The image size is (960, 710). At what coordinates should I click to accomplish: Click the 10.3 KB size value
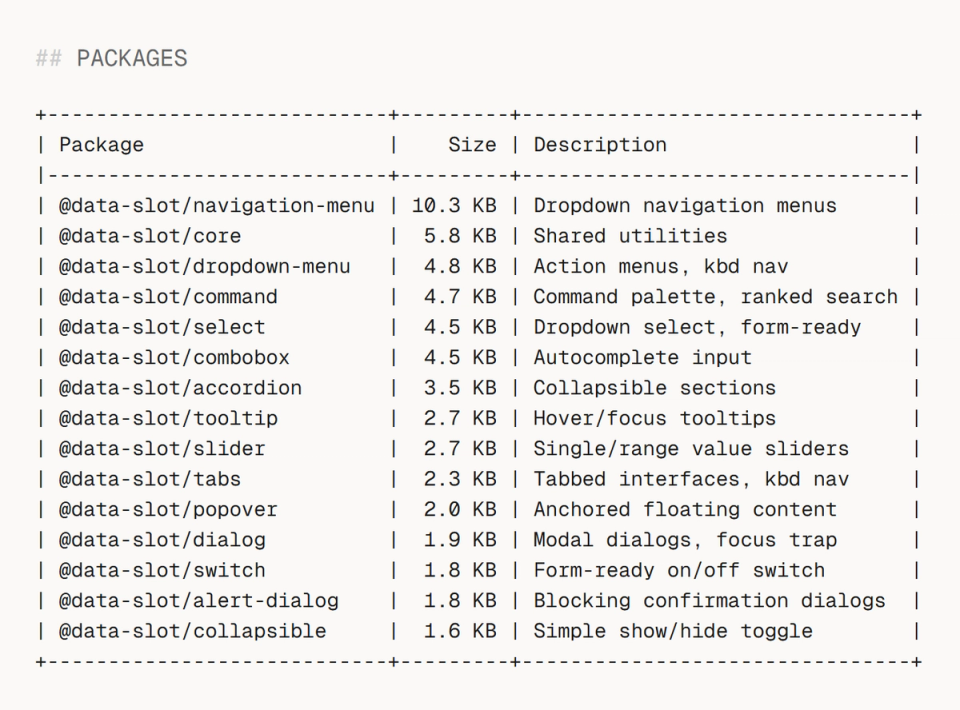coord(454,206)
